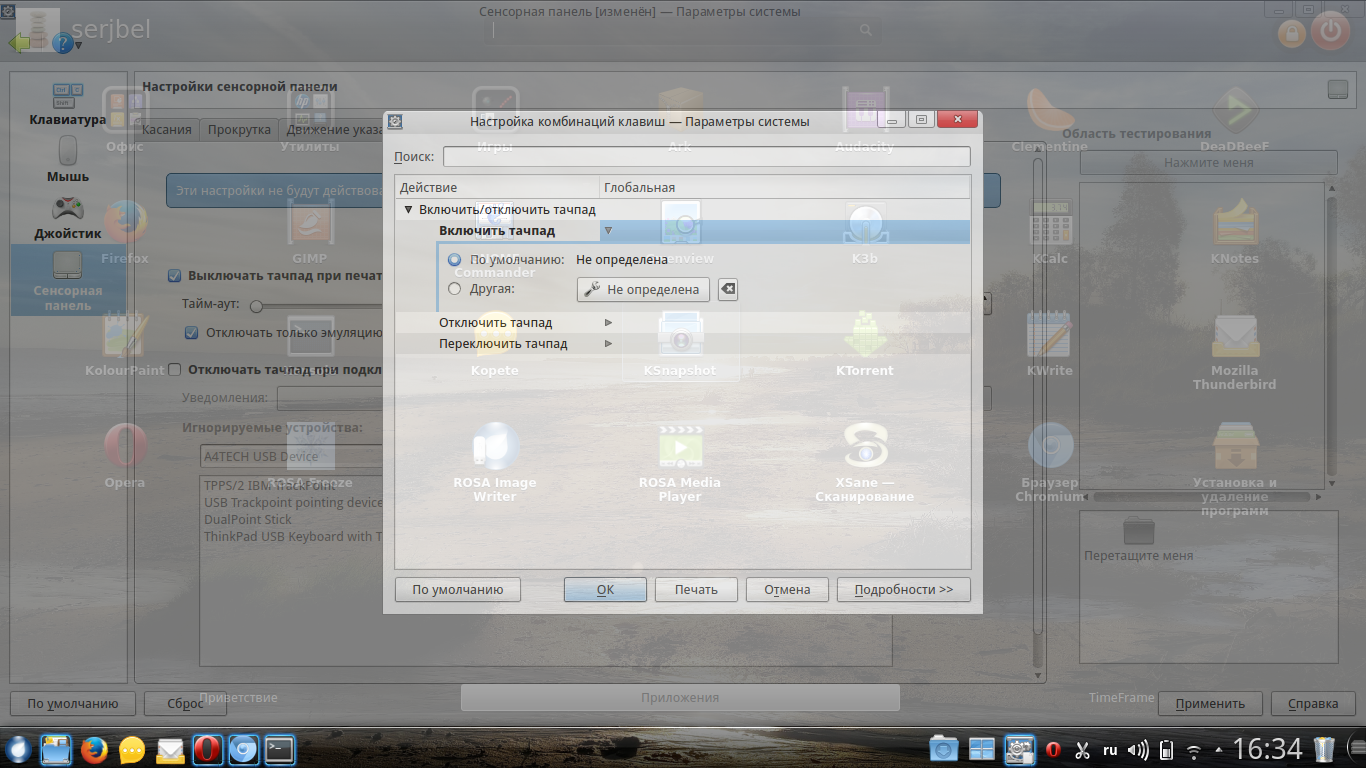Click the Действие column header

(x=497, y=187)
